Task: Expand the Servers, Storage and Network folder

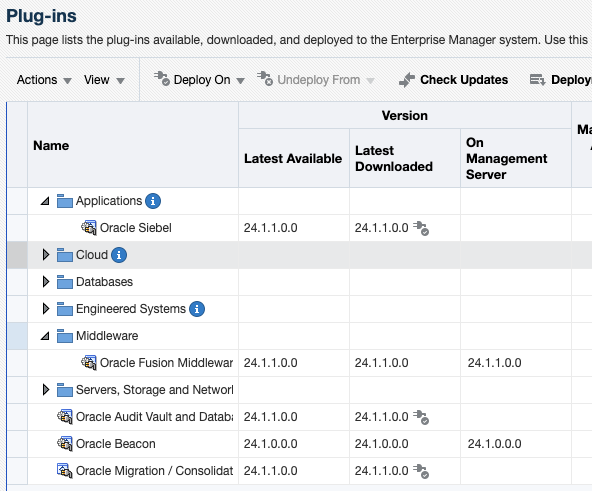Action: (46, 390)
